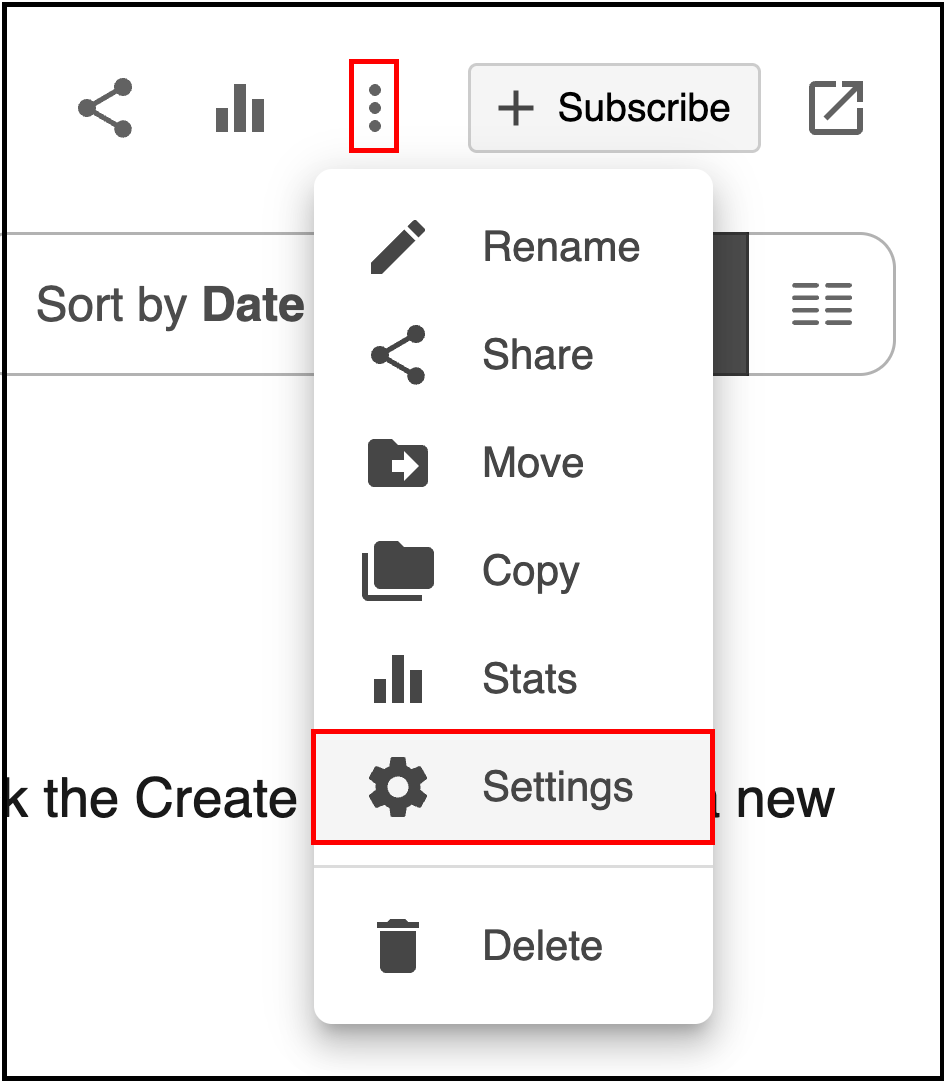The height and width of the screenshot is (1082, 944).
Task: Click the gear icon beside Settings
Action: coord(398,787)
